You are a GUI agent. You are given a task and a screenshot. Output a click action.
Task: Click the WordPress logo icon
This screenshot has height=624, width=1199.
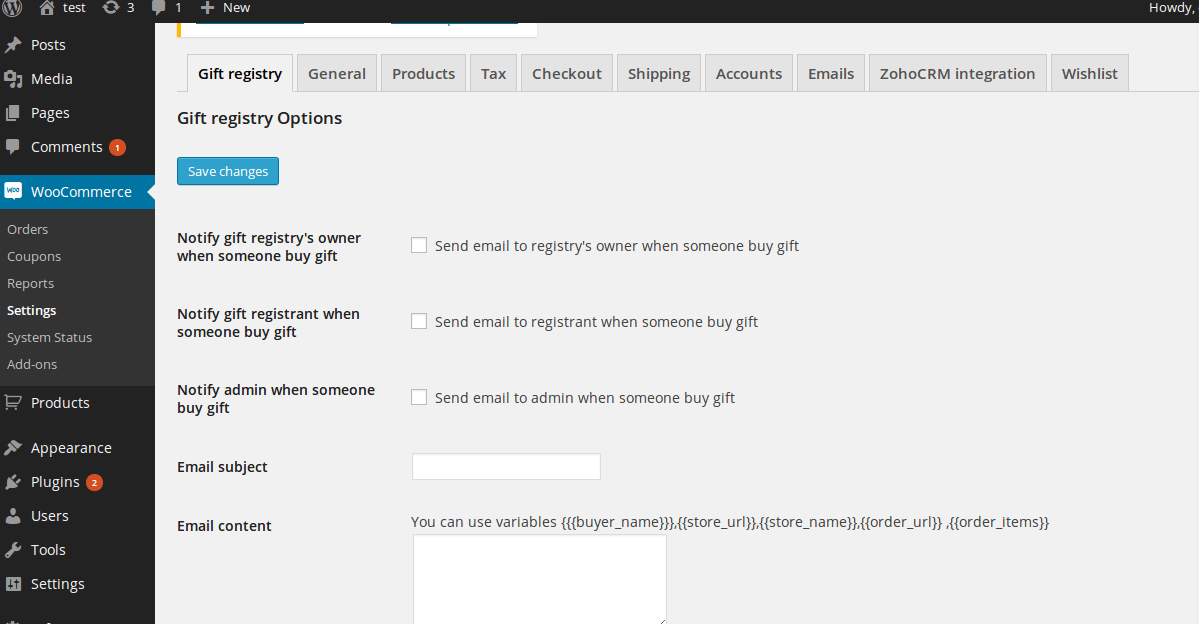click(x=12, y=8)
